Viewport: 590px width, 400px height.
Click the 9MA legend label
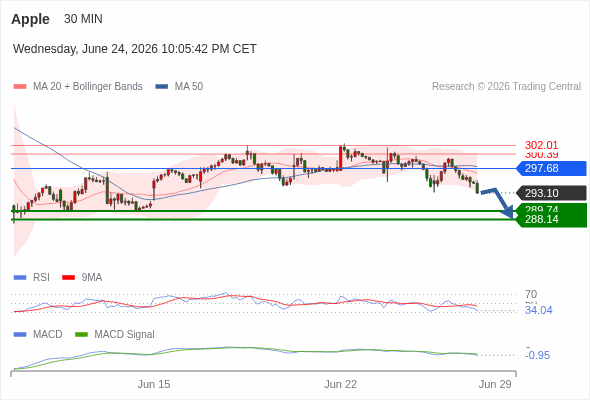point(92,278)
